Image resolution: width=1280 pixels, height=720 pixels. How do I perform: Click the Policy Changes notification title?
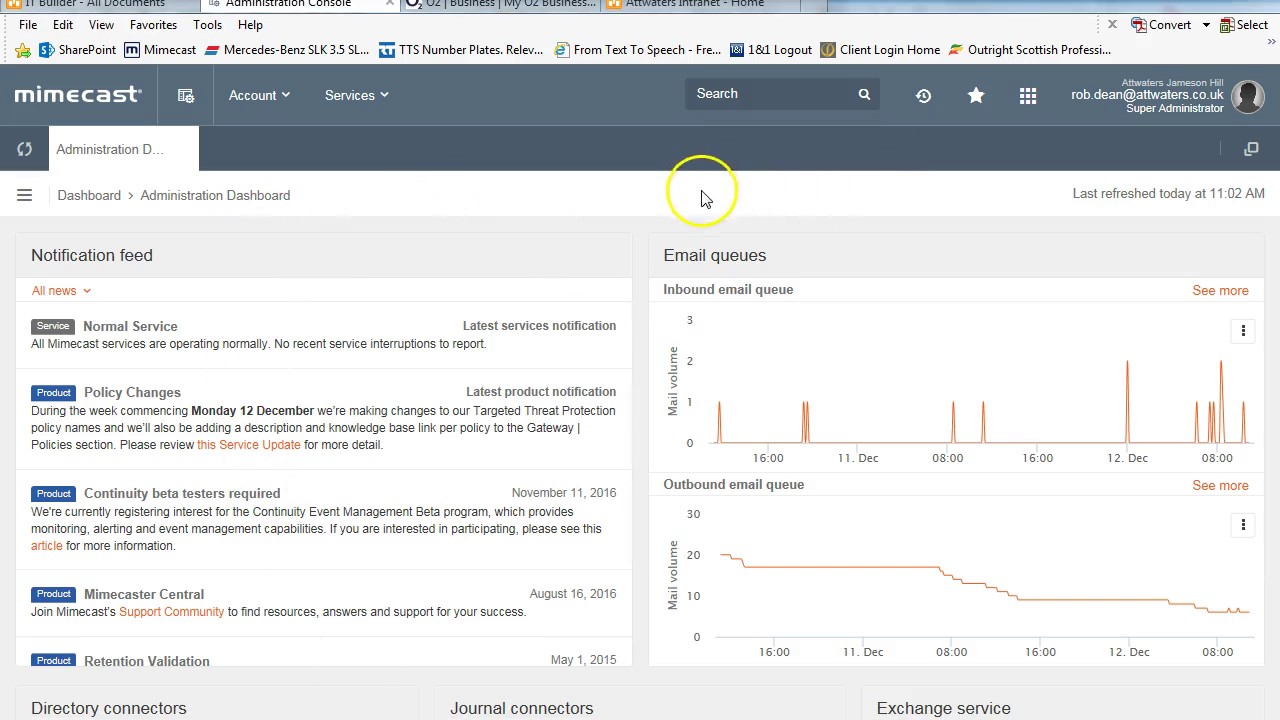click(x=132, y=393)
